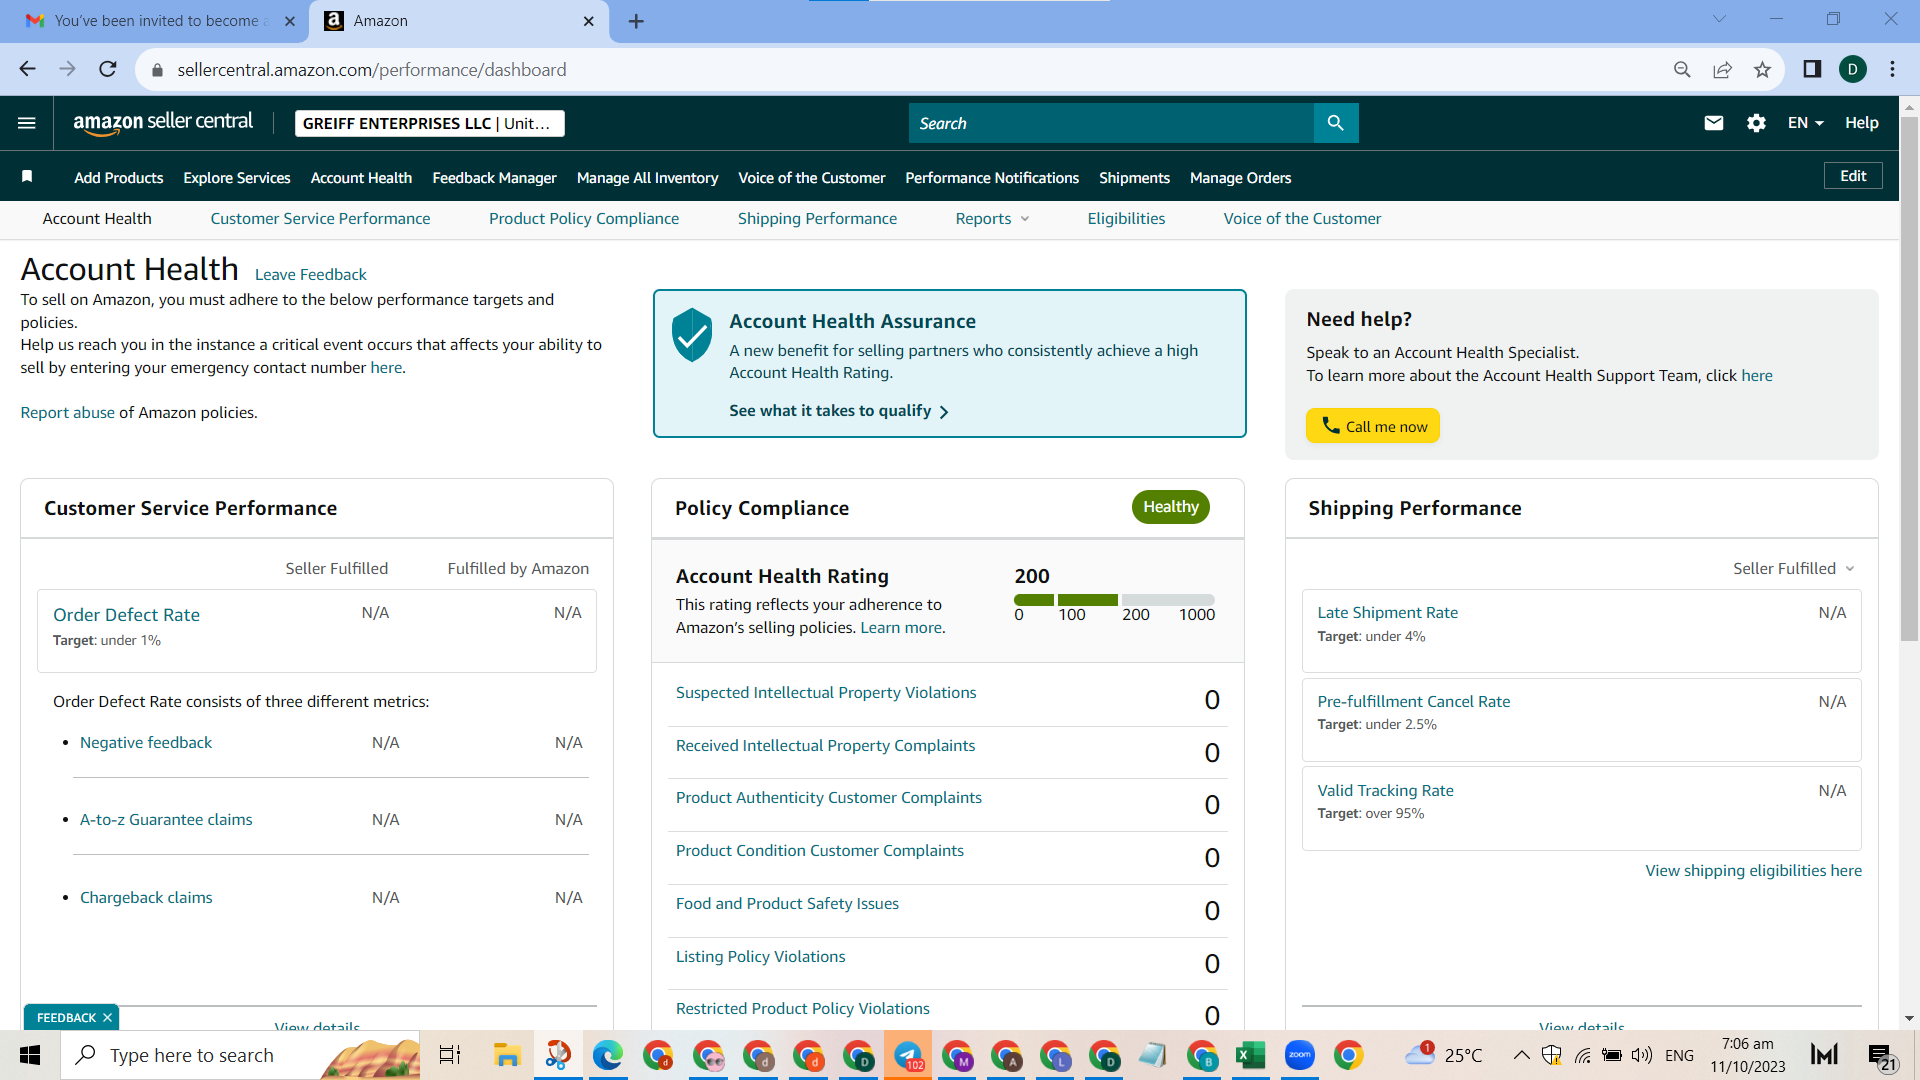This screenshot has height=1080, width=1920.
Task: Open Telegram from the taskbar
Action: (x=908, y=1055)
